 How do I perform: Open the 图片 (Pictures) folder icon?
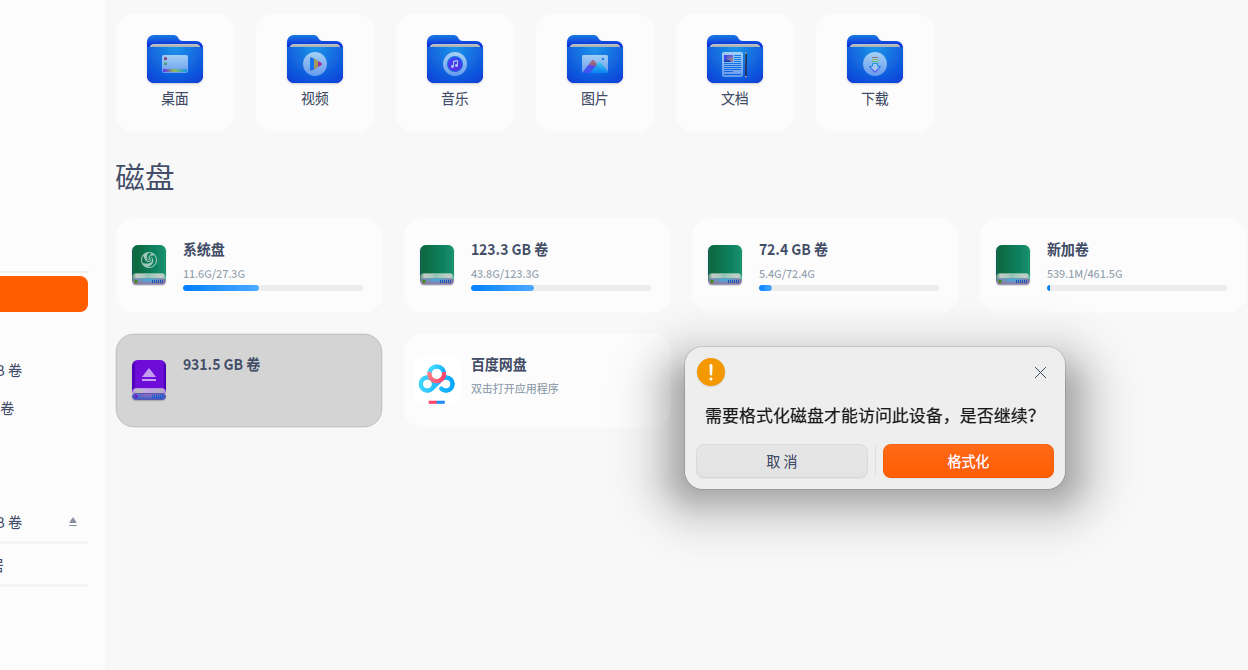[x=594, y=59]
